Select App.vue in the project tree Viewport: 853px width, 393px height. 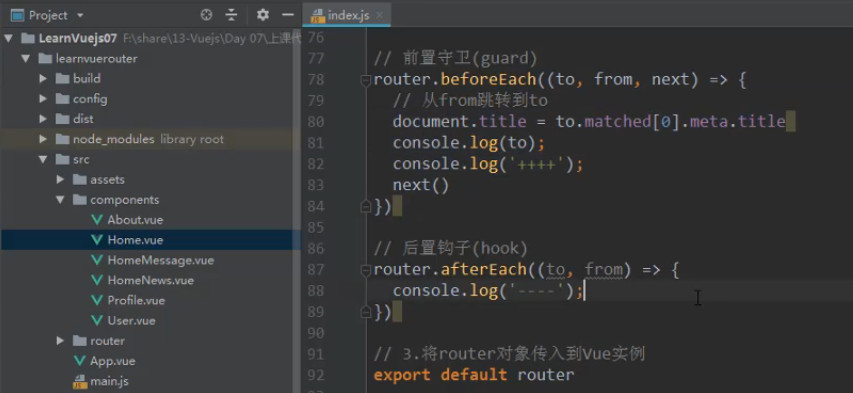[x=113, y=361]
